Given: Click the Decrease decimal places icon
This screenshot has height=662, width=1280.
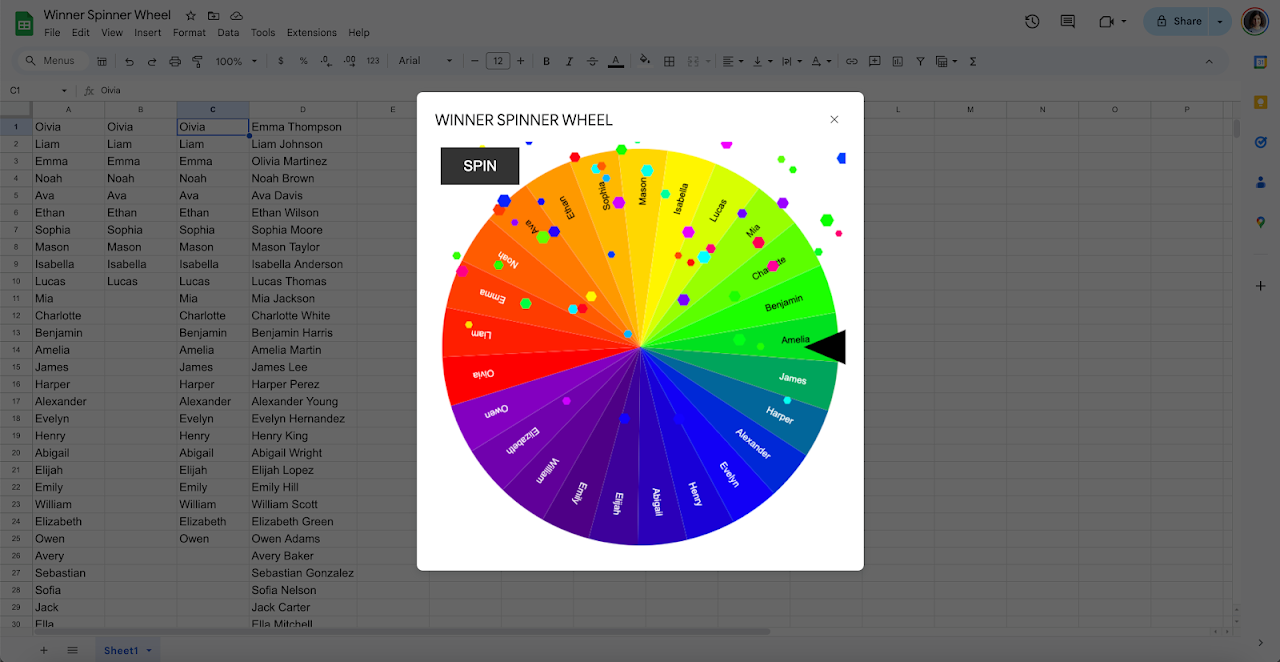Looking at the screenshot, I should coord(326,62).
